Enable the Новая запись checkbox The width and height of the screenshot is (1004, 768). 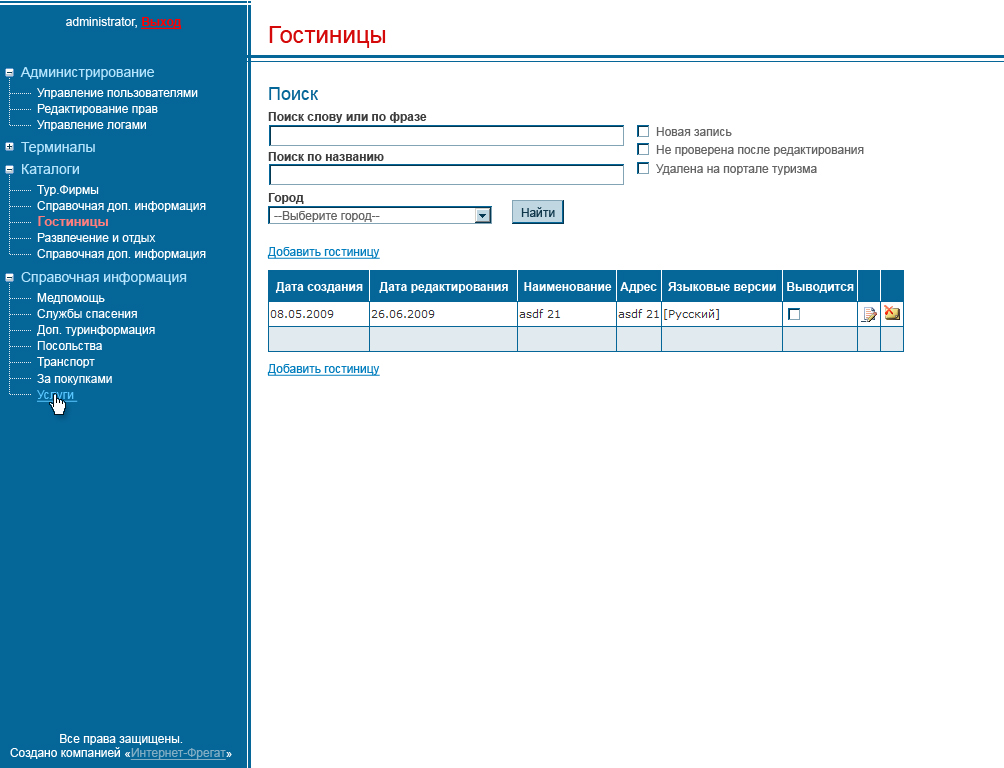(644, 132)
